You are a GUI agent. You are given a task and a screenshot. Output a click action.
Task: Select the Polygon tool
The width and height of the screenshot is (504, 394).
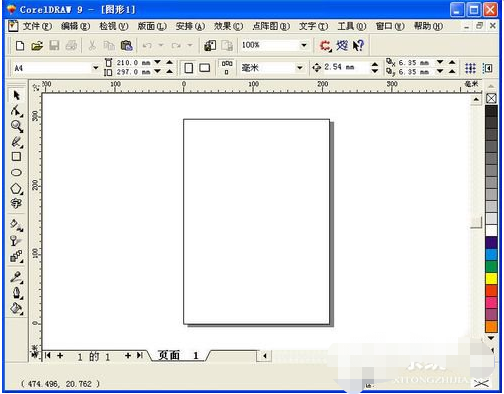pos(16,189)
